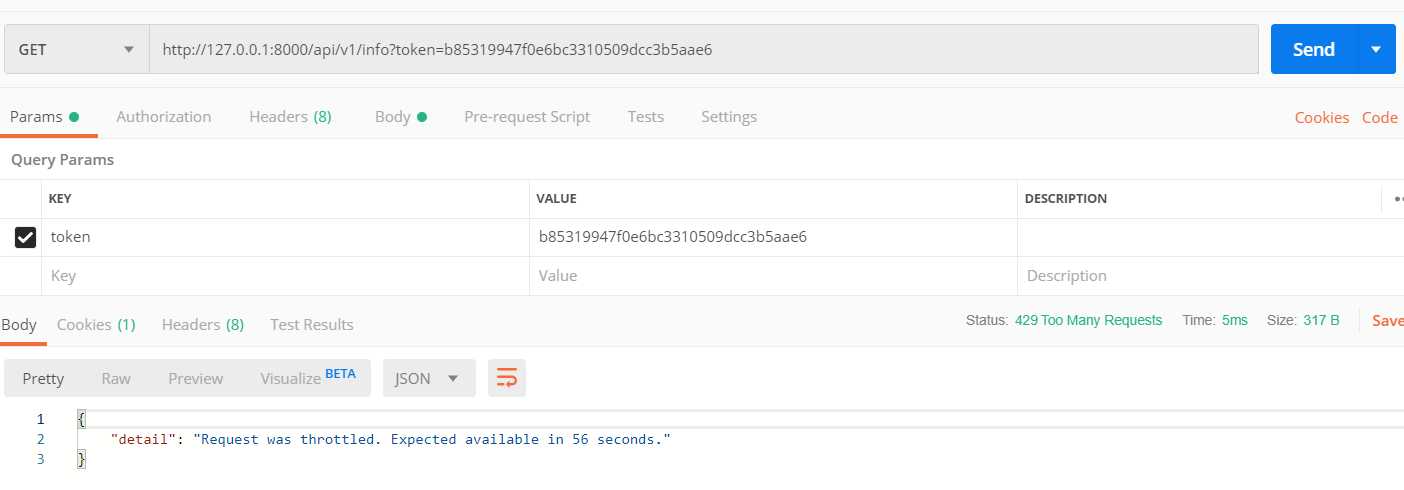1404x490 pixels.
Task: Click the request URL field
Action: point(704,49)
